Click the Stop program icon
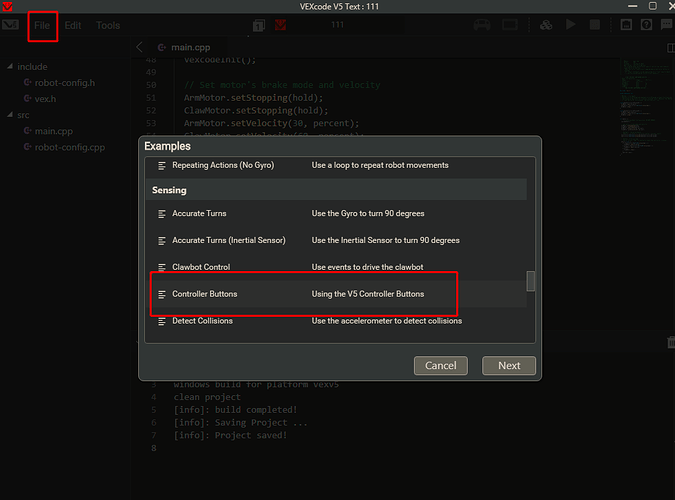Image resolution: width=675 pixels, height=500 pixels. [x=594, y=25]
